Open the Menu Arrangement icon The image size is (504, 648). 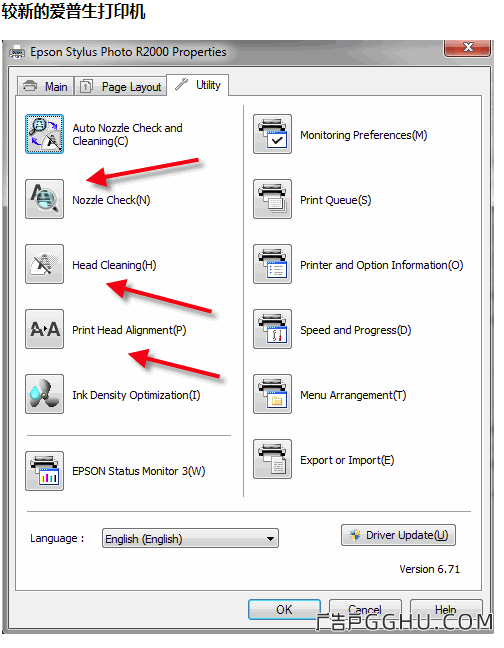[x=272, y=394]
